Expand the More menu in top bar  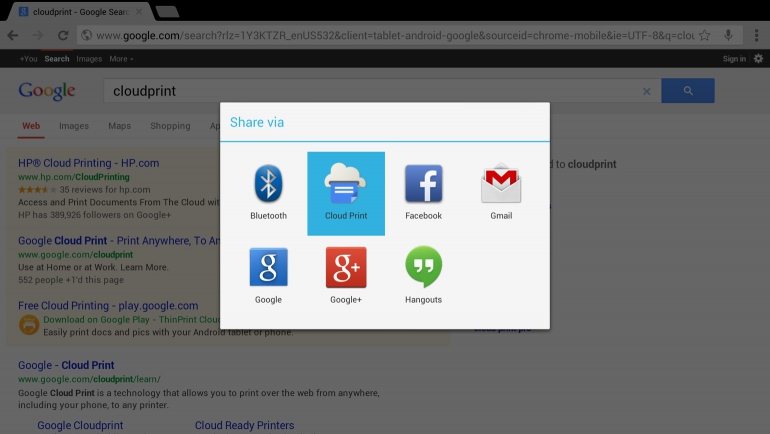click(121, 59)
